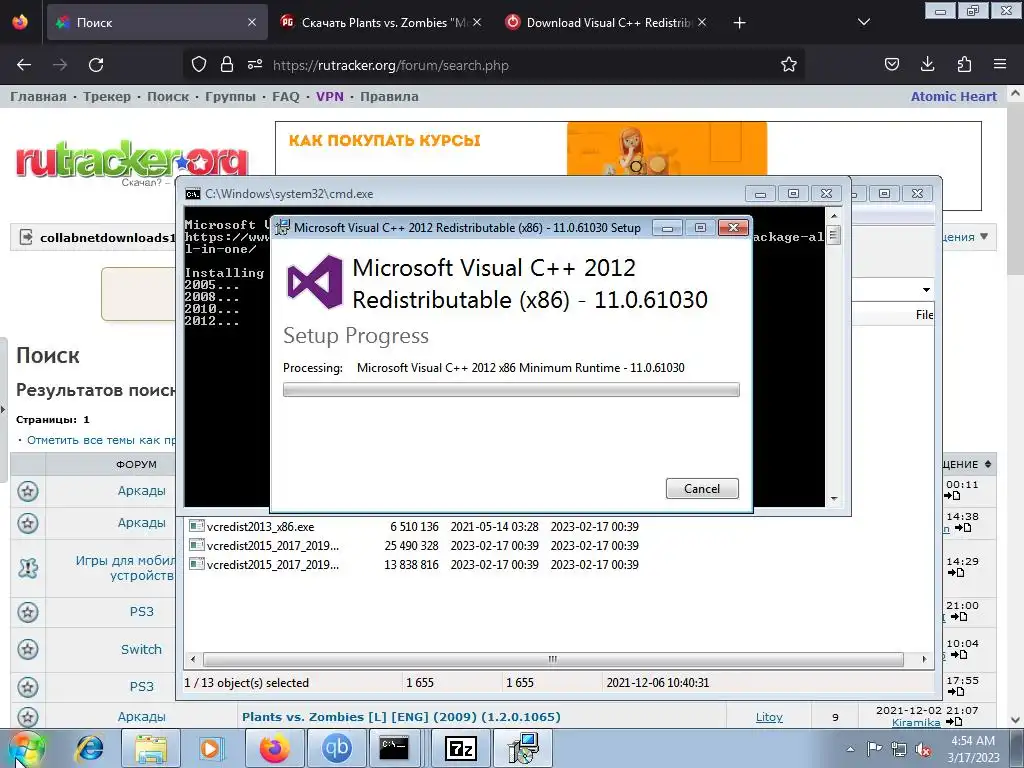The height and width of the screenshot is (768, 1024).
Task: Open the list all tabs chevron
Action: [x=863, y=23]
